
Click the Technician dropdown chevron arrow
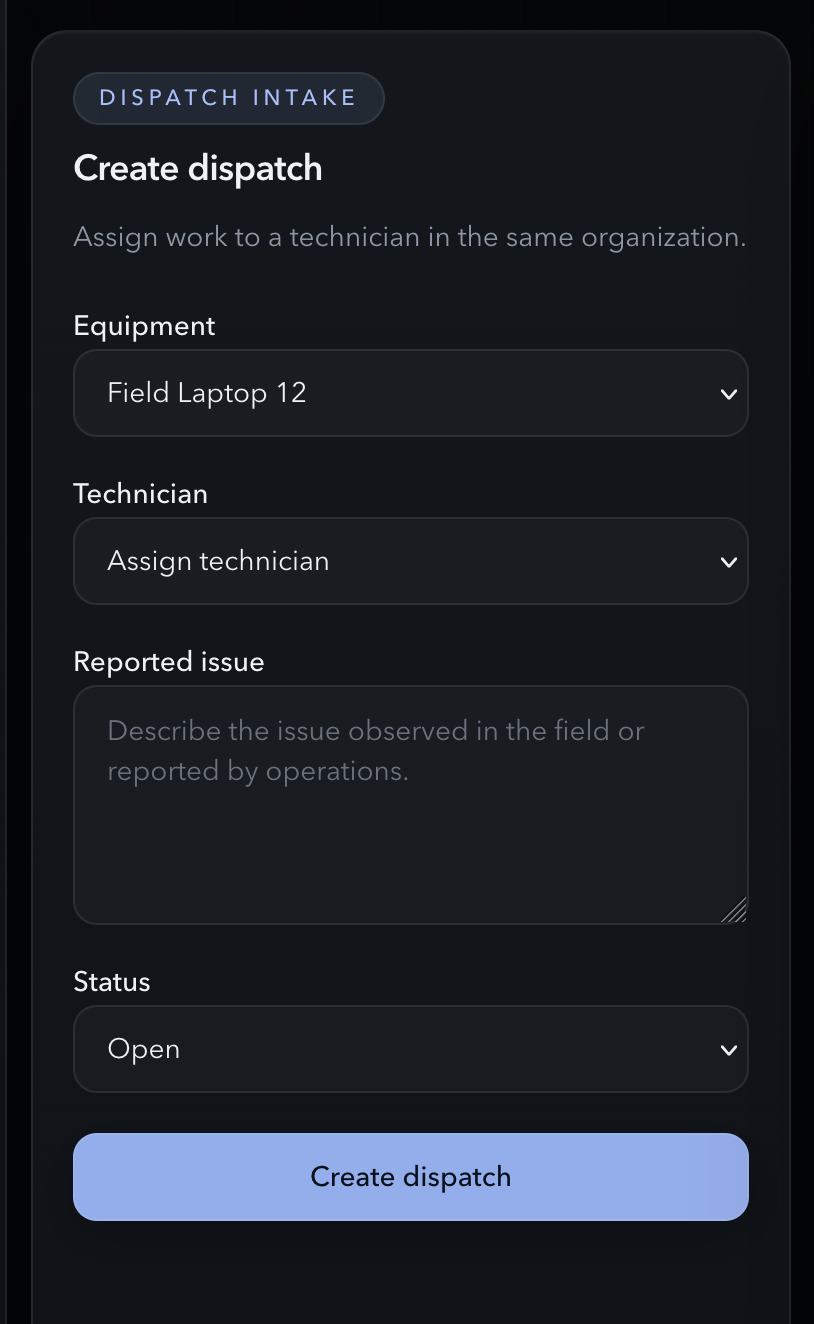tap(729, 561)
